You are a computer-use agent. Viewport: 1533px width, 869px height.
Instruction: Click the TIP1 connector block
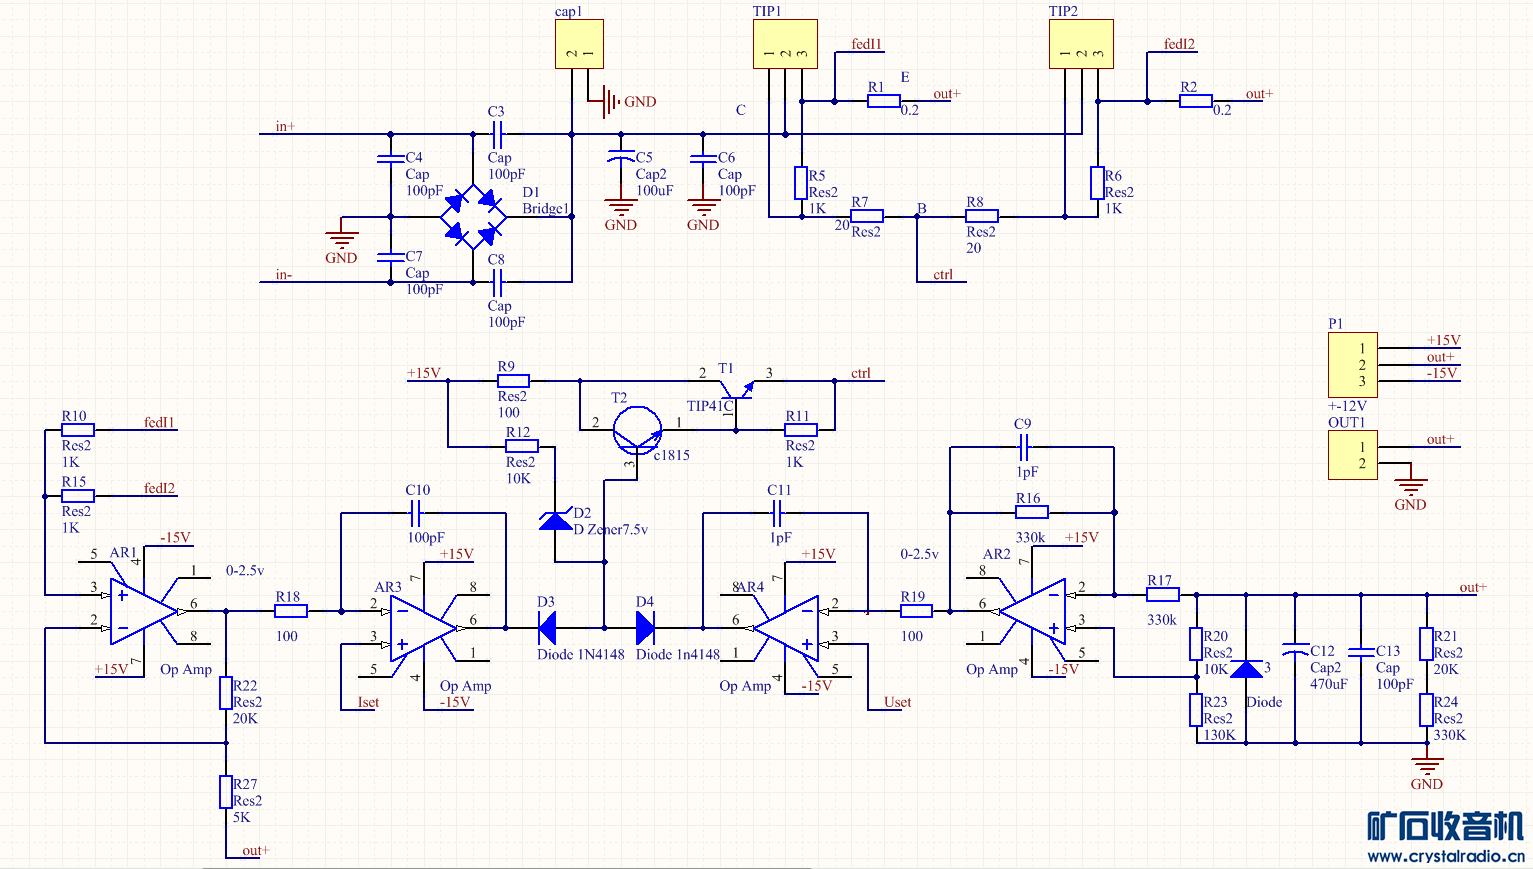point(785,44)
